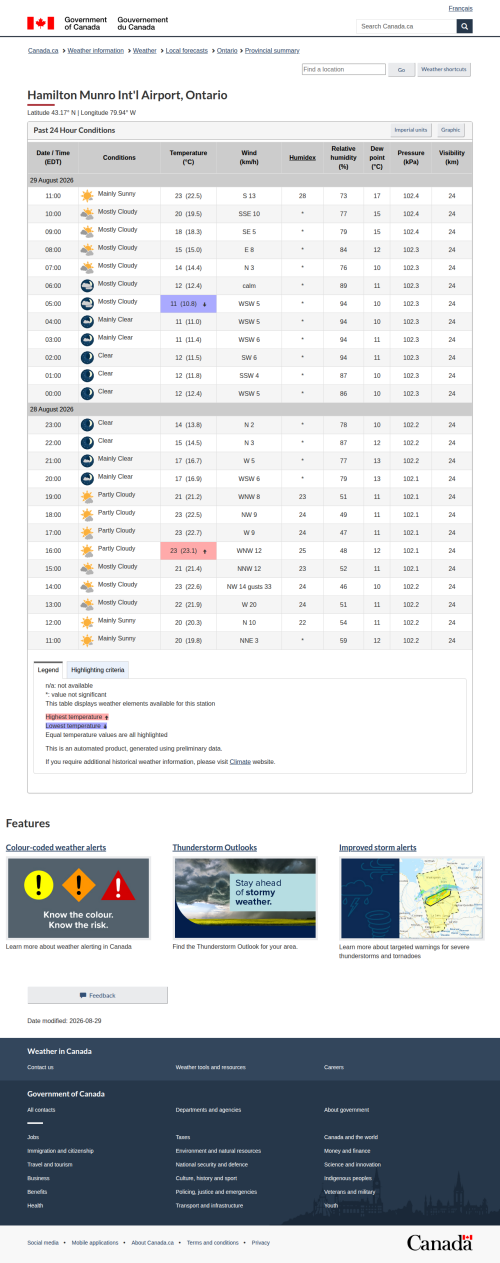Open Local forecasts breadcrumb

pyautogui.click(x=187, y=50)
